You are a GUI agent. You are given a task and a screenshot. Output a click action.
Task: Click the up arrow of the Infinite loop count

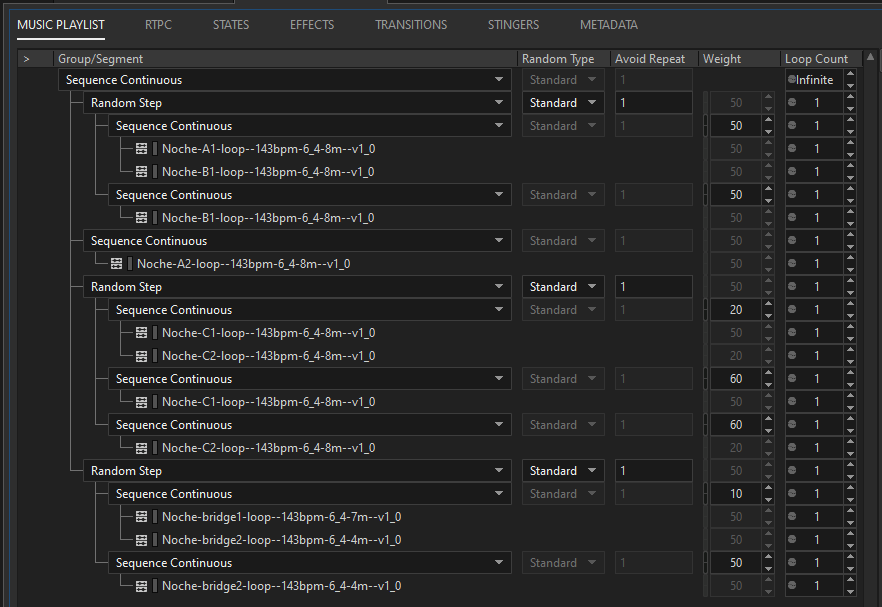click(x=850, y=74)
